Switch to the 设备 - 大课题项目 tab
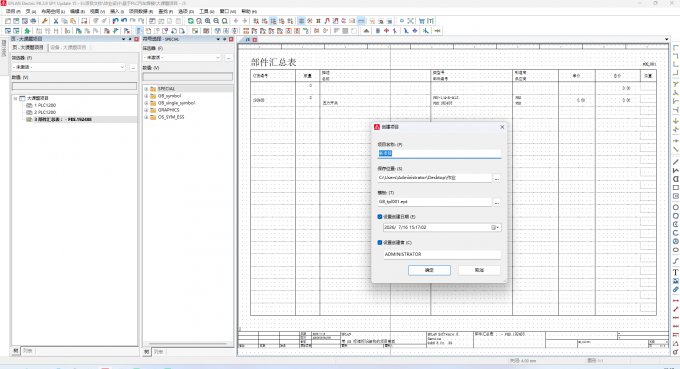680x369 pixels. (68, 47)
